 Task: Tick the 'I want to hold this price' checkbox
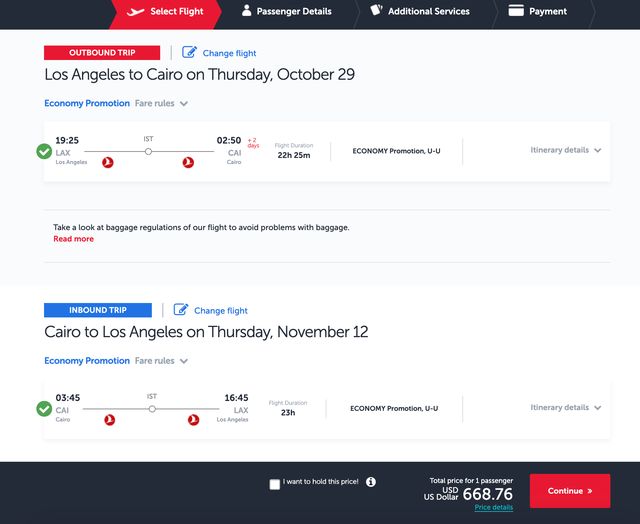pos(275,484)
